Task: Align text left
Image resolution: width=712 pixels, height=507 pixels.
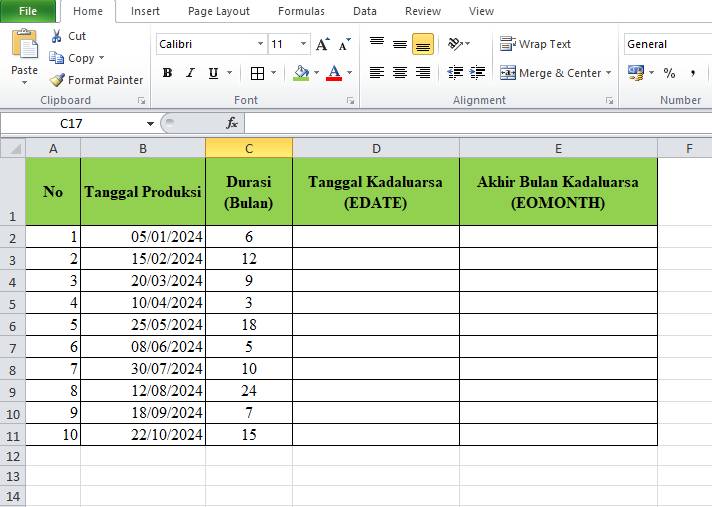Action: [x=377, y=73]
